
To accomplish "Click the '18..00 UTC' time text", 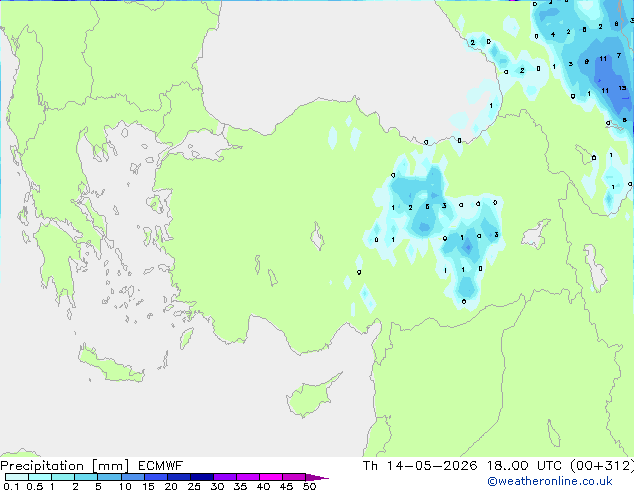I will tap(524, 466).
